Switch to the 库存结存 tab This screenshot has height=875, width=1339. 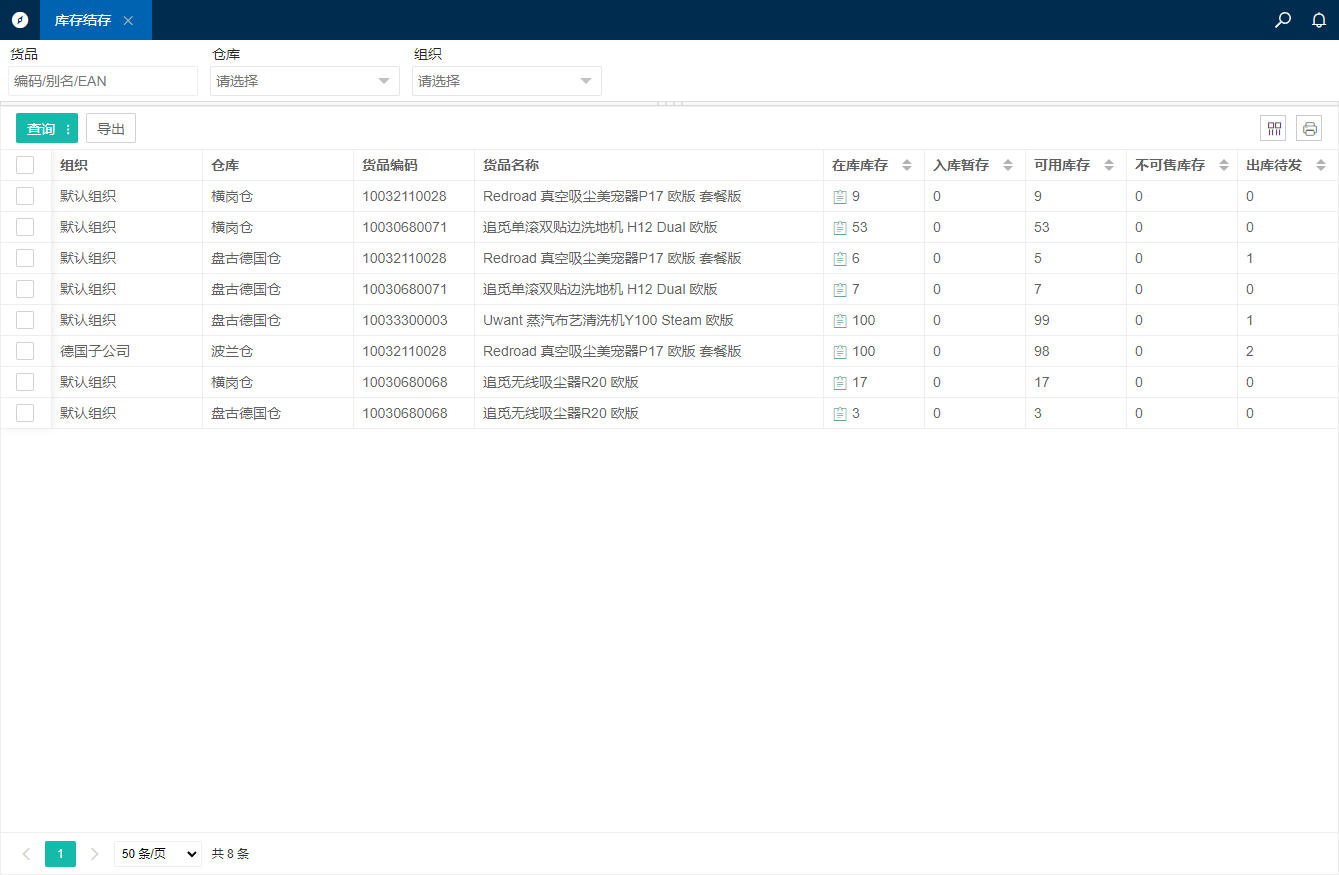[82, 21]
